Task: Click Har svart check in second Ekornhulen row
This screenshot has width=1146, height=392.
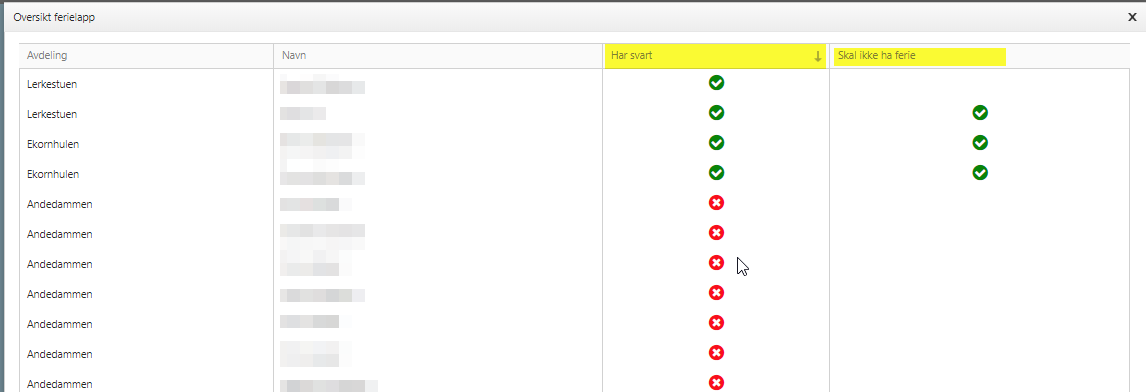Action: 716,173
